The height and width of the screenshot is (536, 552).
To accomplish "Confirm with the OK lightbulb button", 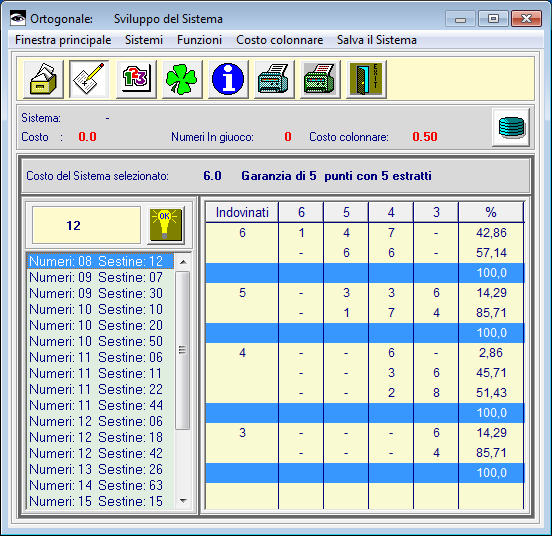I will pos(166,225).
